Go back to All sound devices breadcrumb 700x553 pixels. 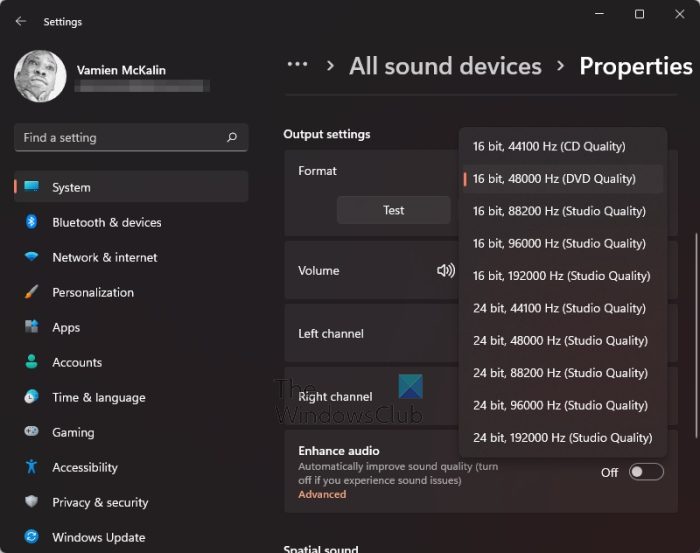[445, 66]
